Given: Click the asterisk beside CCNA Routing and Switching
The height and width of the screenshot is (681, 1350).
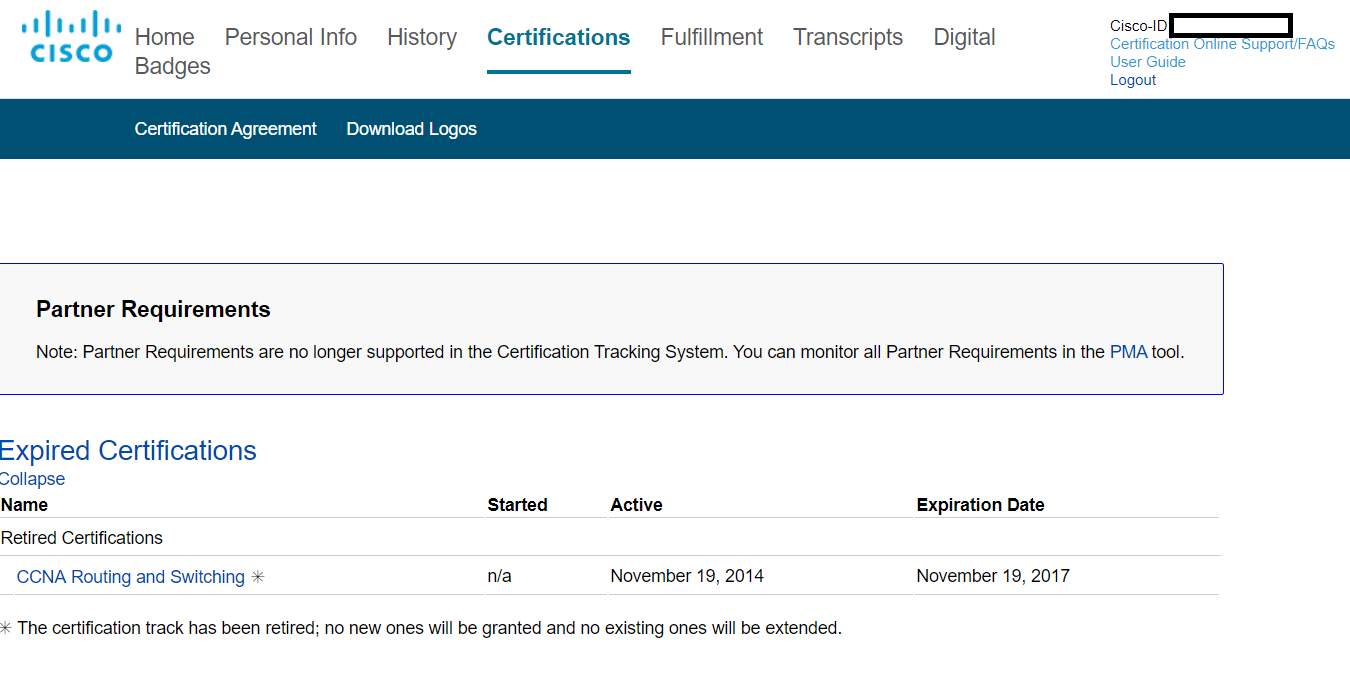Looking at the screenshot, I should click(x=258, y=577).
